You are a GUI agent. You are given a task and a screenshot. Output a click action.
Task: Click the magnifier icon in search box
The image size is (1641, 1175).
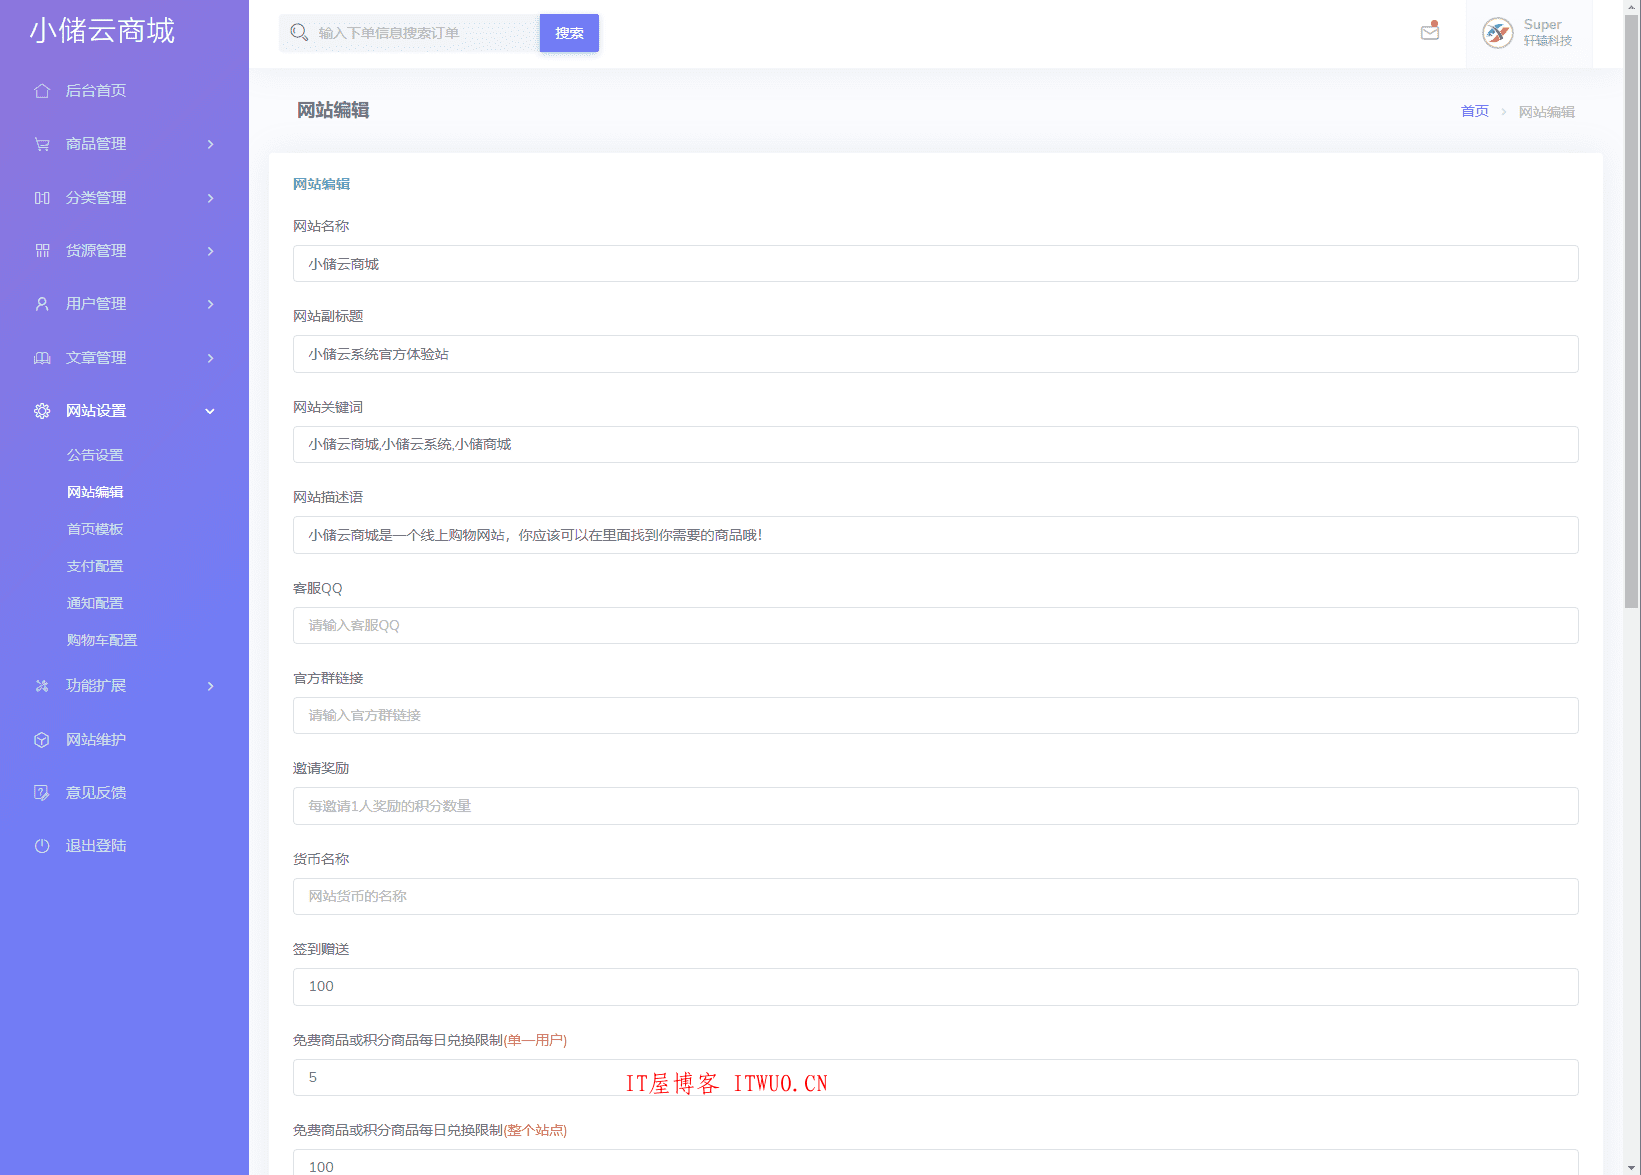coord(299,33)
